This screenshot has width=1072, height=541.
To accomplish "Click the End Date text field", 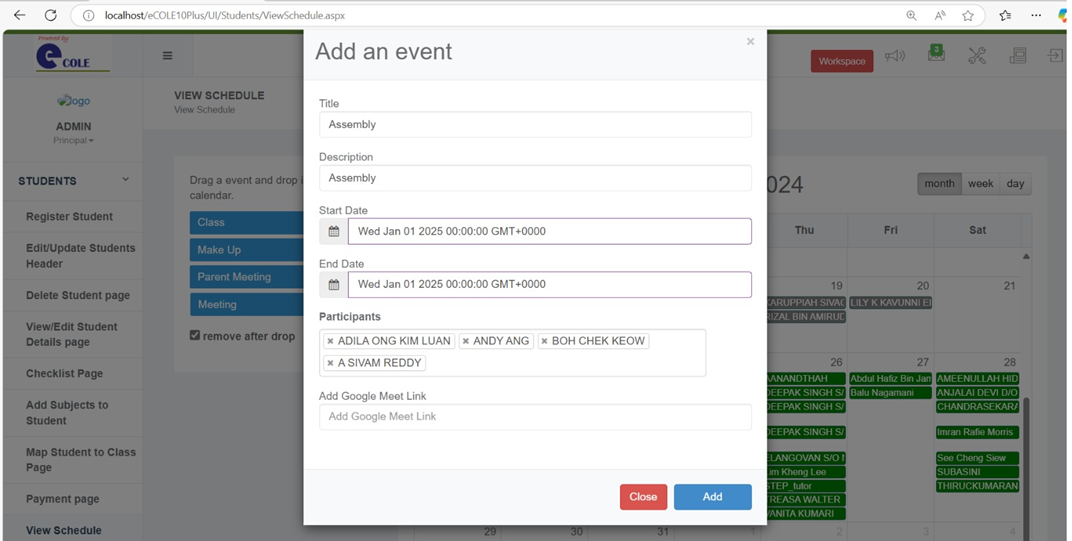I will point(550,285).
